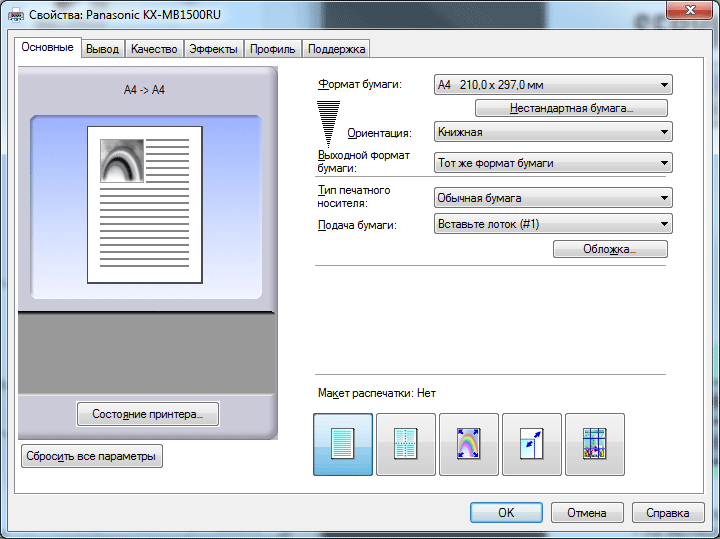The height and width of the screenshot is (539, 720).
Task: Click the Отмена button
Action: 587,513
